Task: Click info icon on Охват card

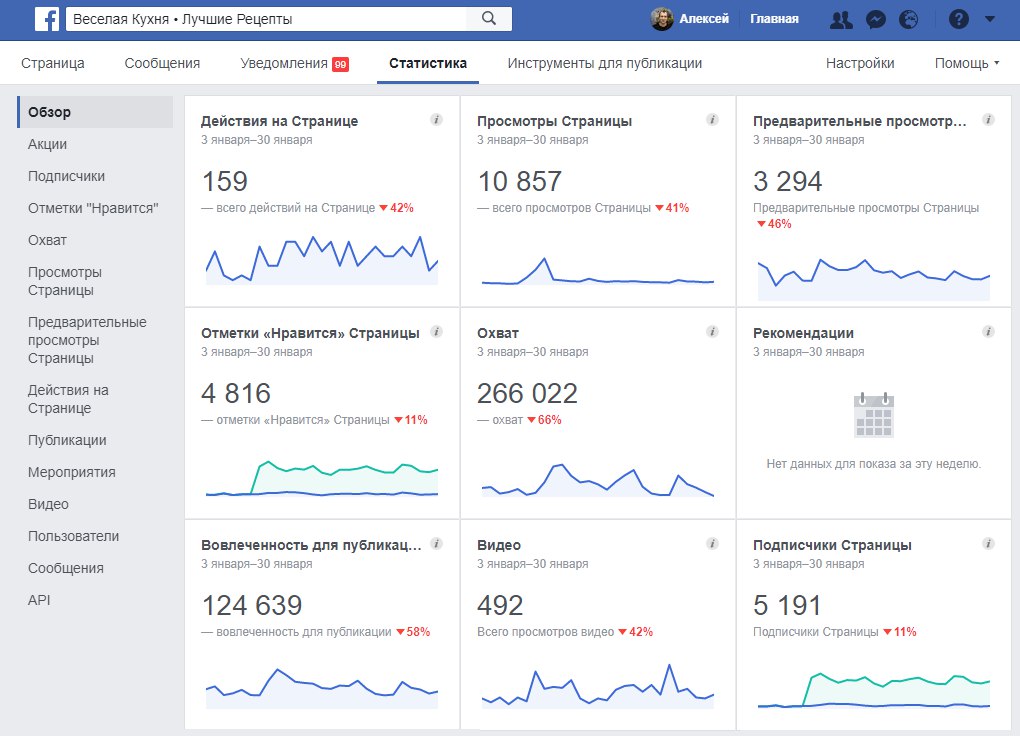Action: point(712,332)
